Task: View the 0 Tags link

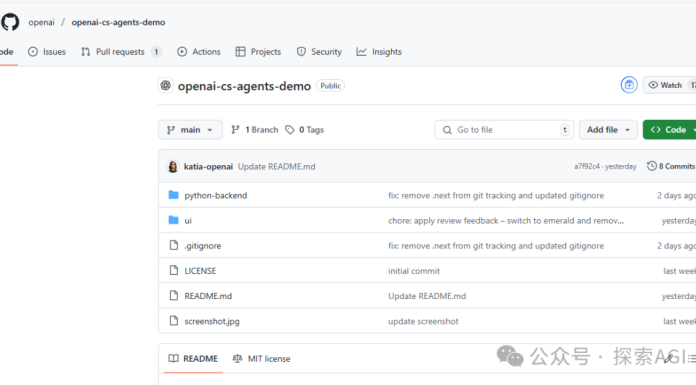Action: tap(304, 130)
